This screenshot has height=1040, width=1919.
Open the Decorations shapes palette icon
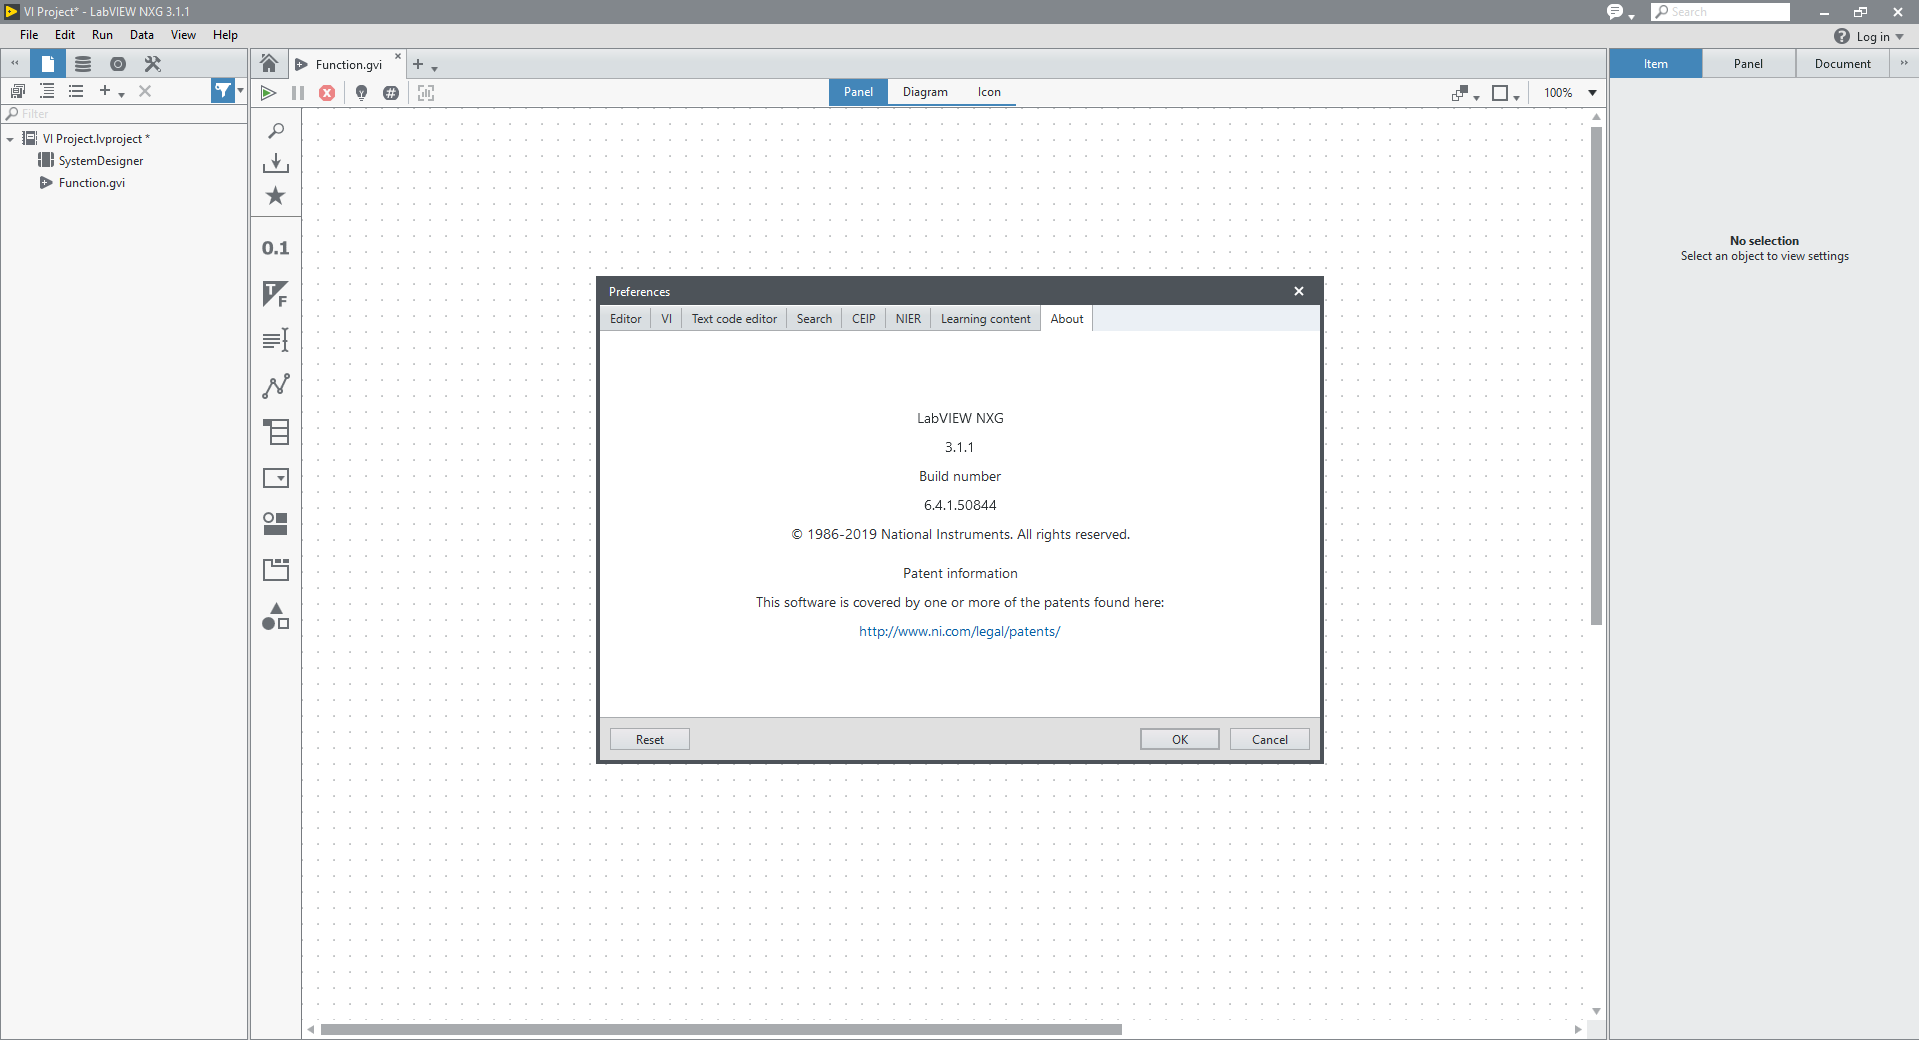pos(276,616)
